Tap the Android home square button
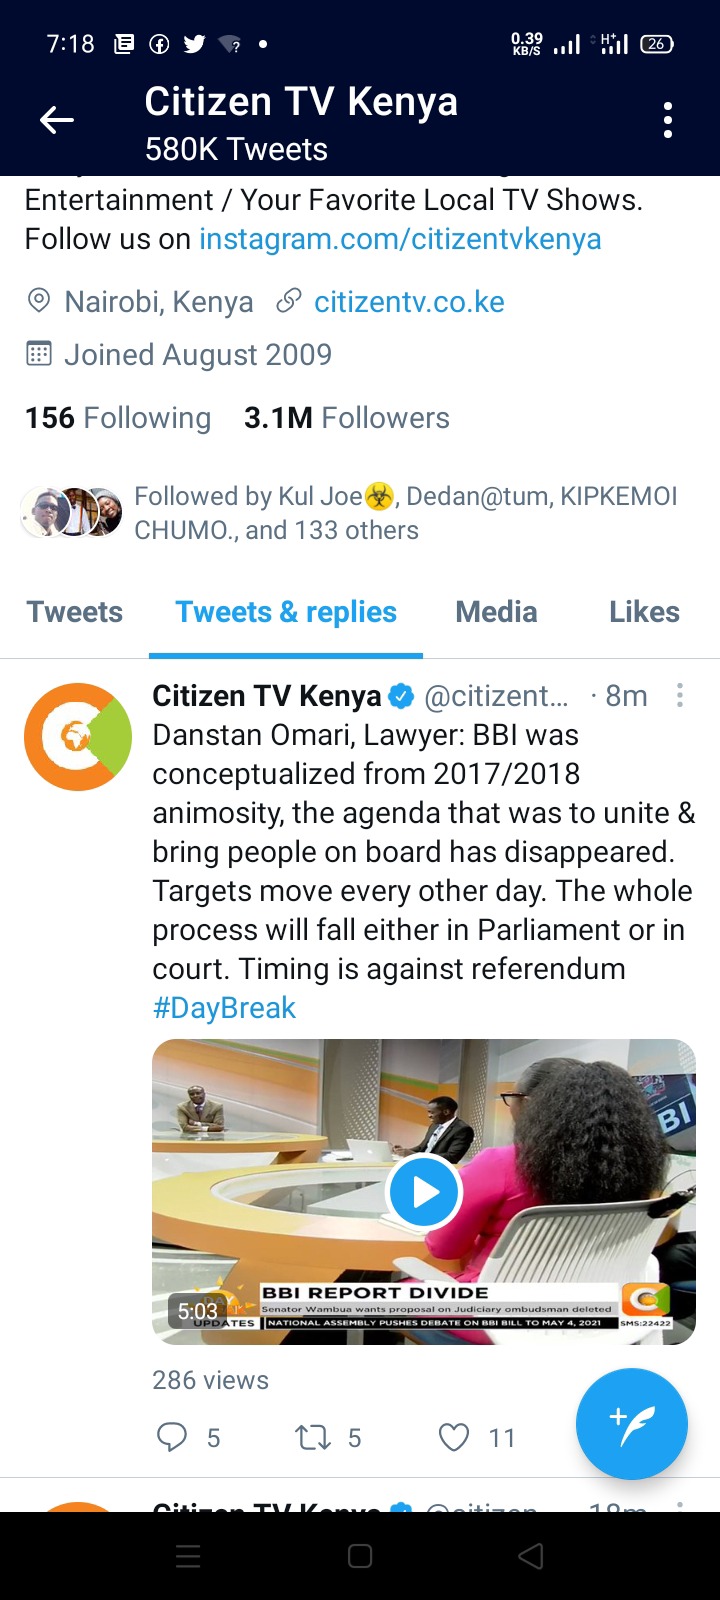720x1600 pixels. (x=360, y=1556)
